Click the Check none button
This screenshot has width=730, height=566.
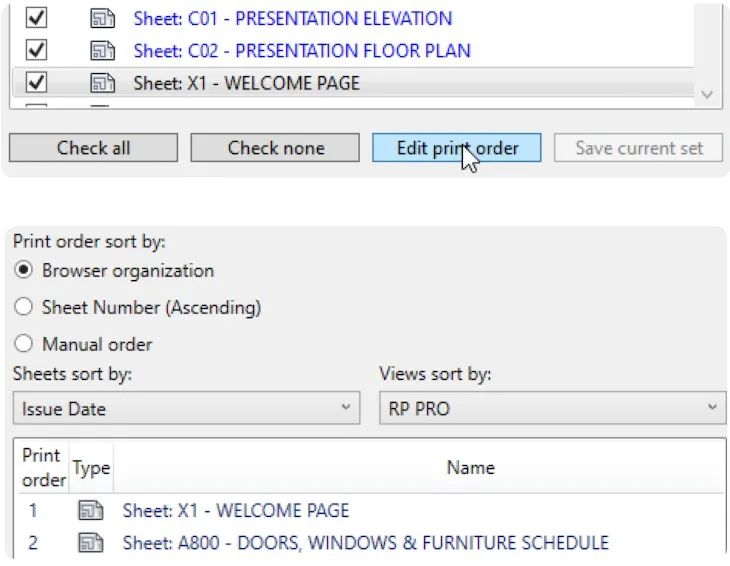[275, 148]
